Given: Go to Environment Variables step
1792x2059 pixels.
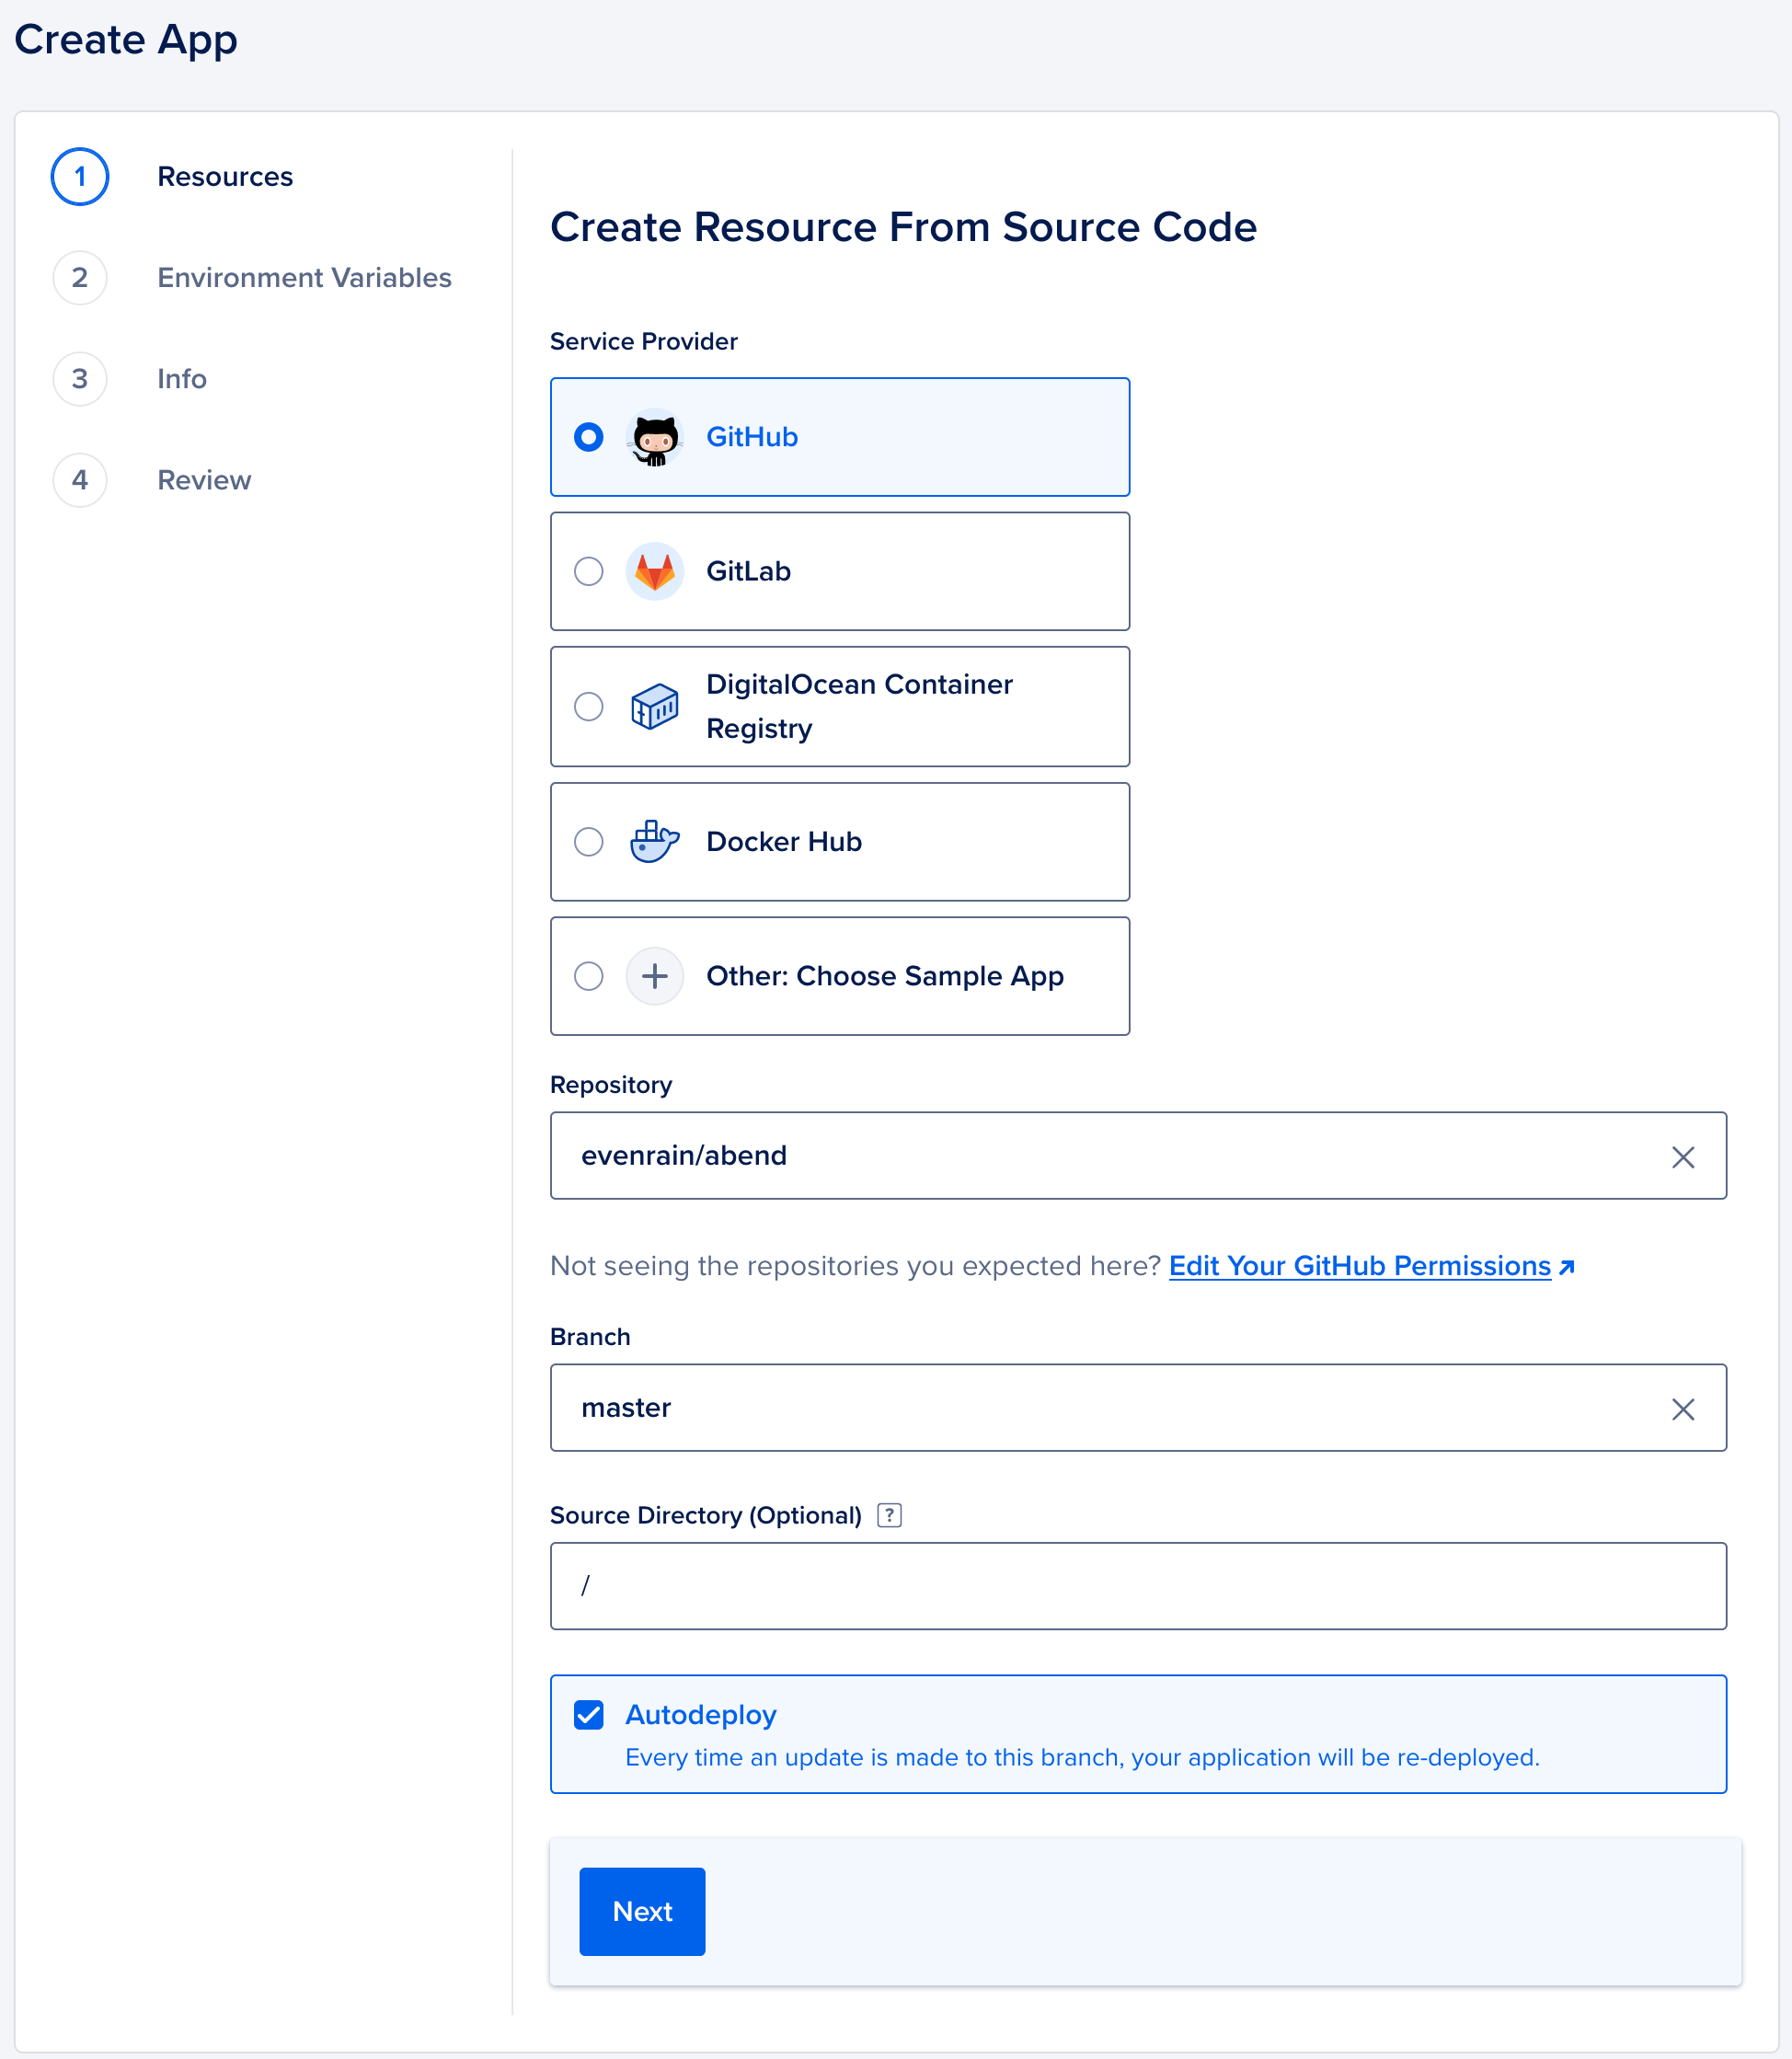Looking at the screenshot, I should point(304,278).
